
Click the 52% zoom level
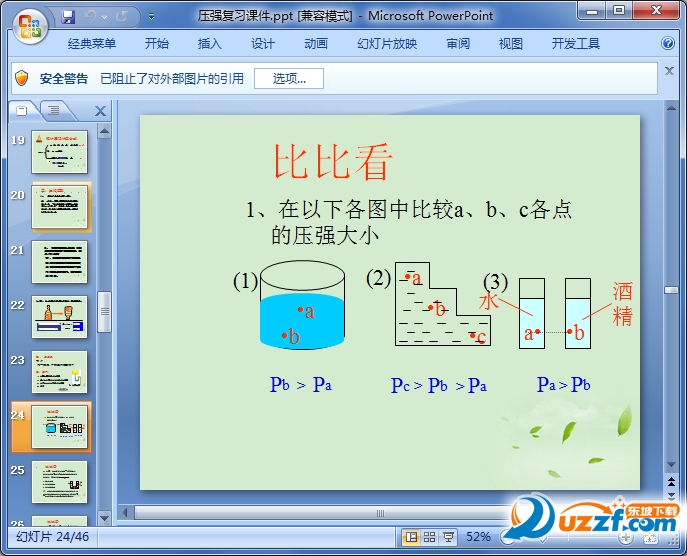pyautogui.click(x=478, y=537)
